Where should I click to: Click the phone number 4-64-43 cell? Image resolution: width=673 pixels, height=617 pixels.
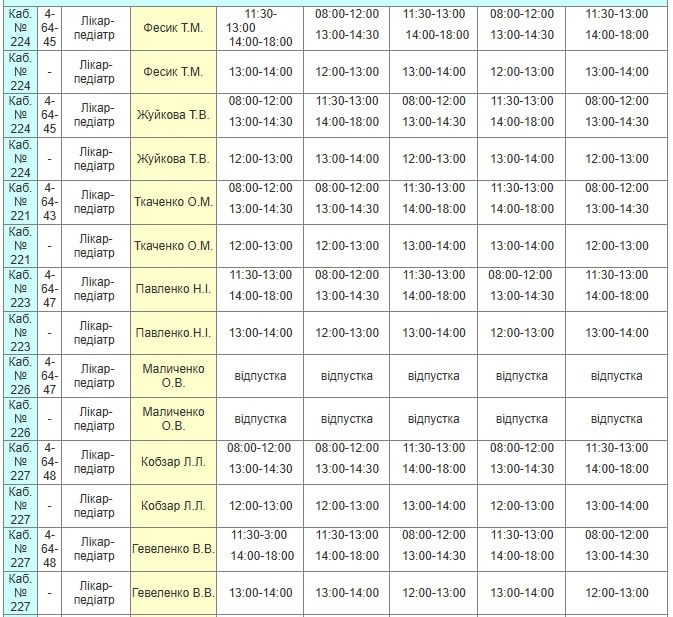click(50, 201)
